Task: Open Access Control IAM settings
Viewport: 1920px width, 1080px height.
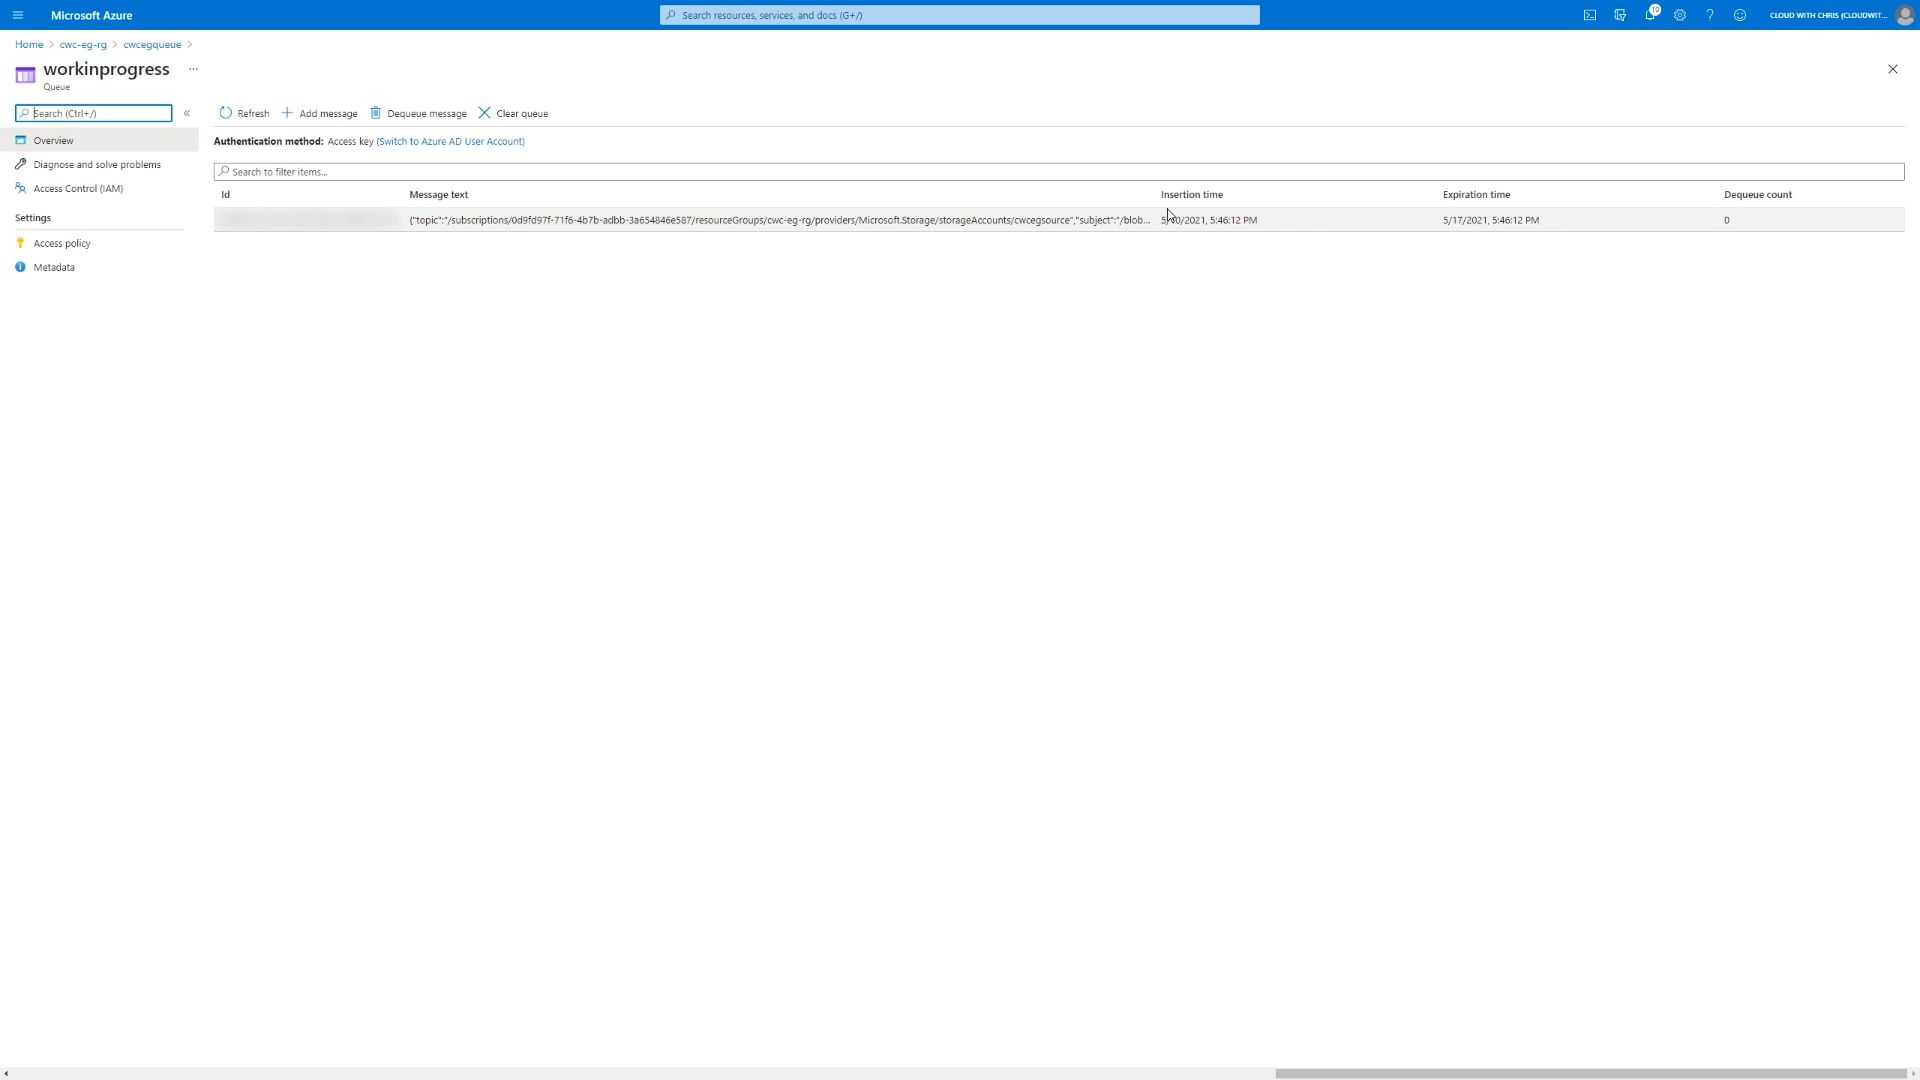Action: point(78,187)
